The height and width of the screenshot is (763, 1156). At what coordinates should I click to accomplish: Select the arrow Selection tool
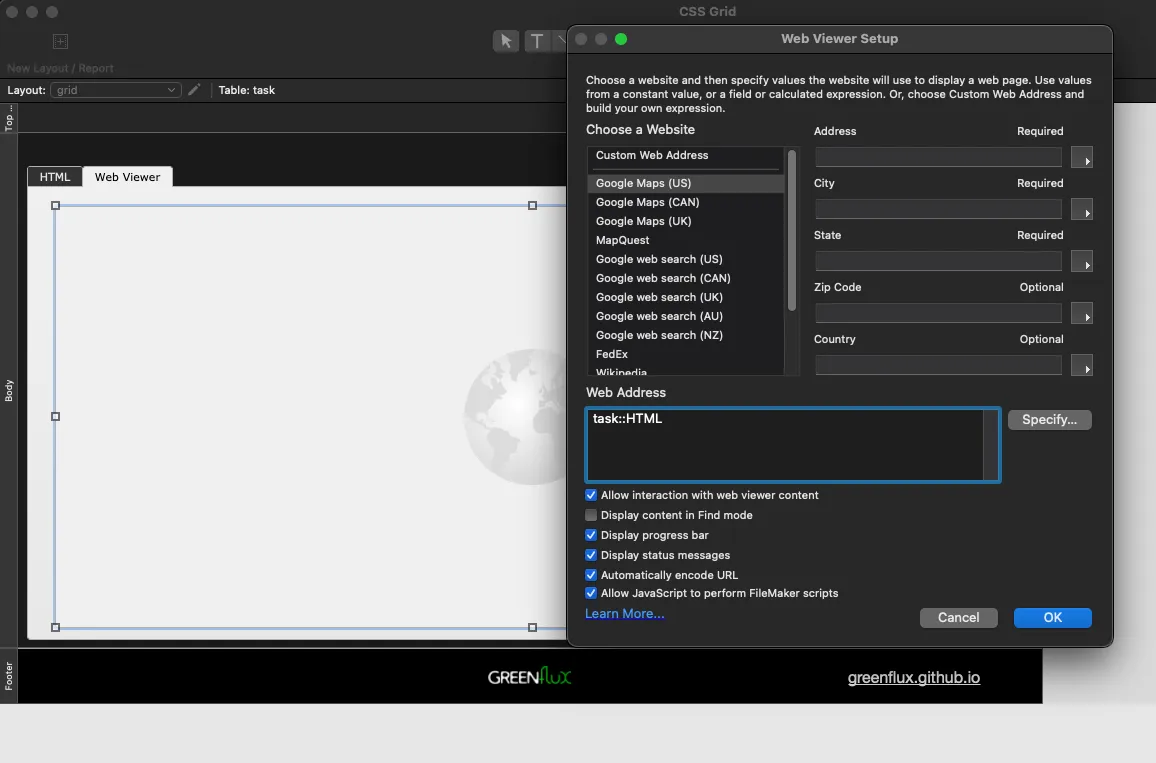pyautogui.click(x=506, y=41)
